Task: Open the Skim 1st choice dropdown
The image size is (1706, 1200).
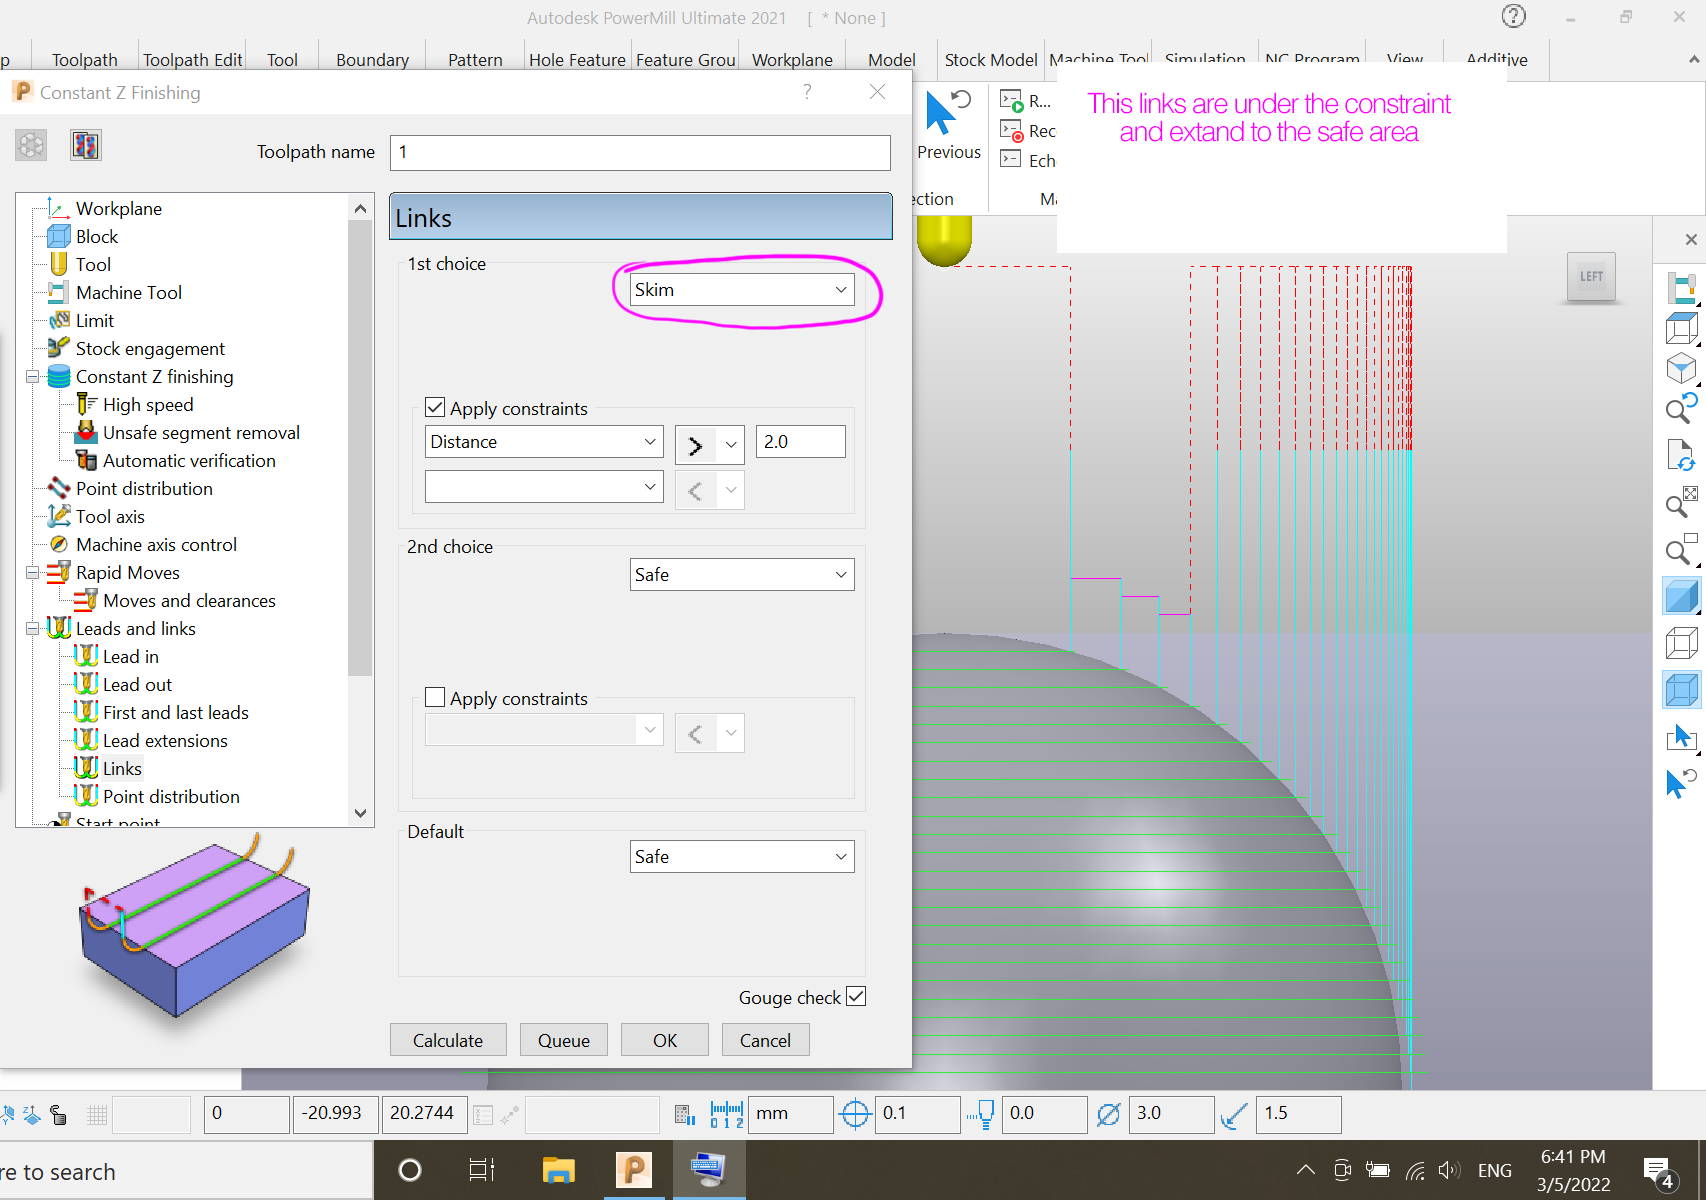Action: pyautogui.click(x=740, y=289)
